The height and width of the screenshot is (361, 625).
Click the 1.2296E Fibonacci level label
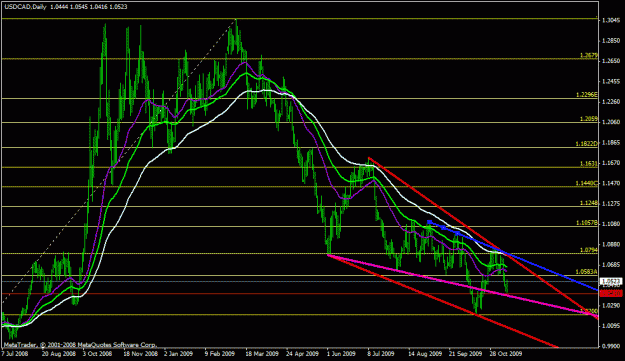[587, 94]
